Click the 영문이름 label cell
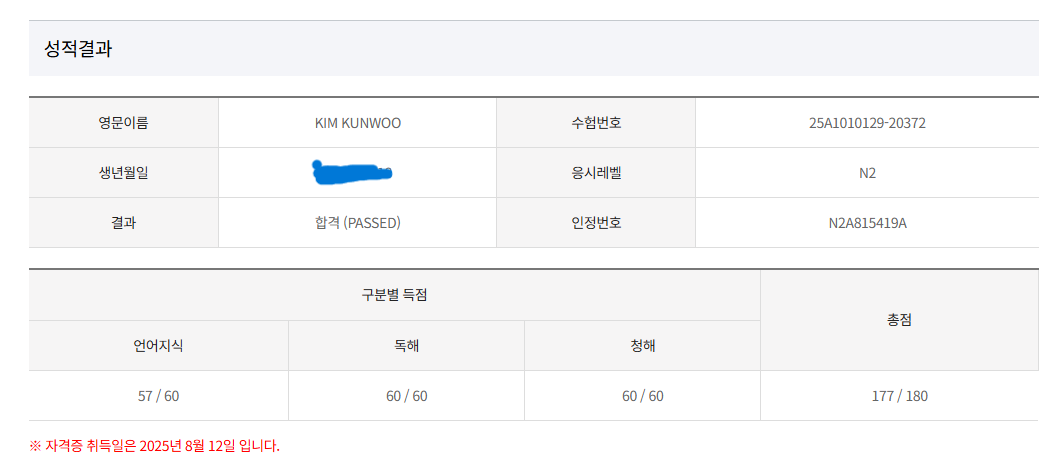The height and width of the screenshot is (465, 1063). coord(123,123)
